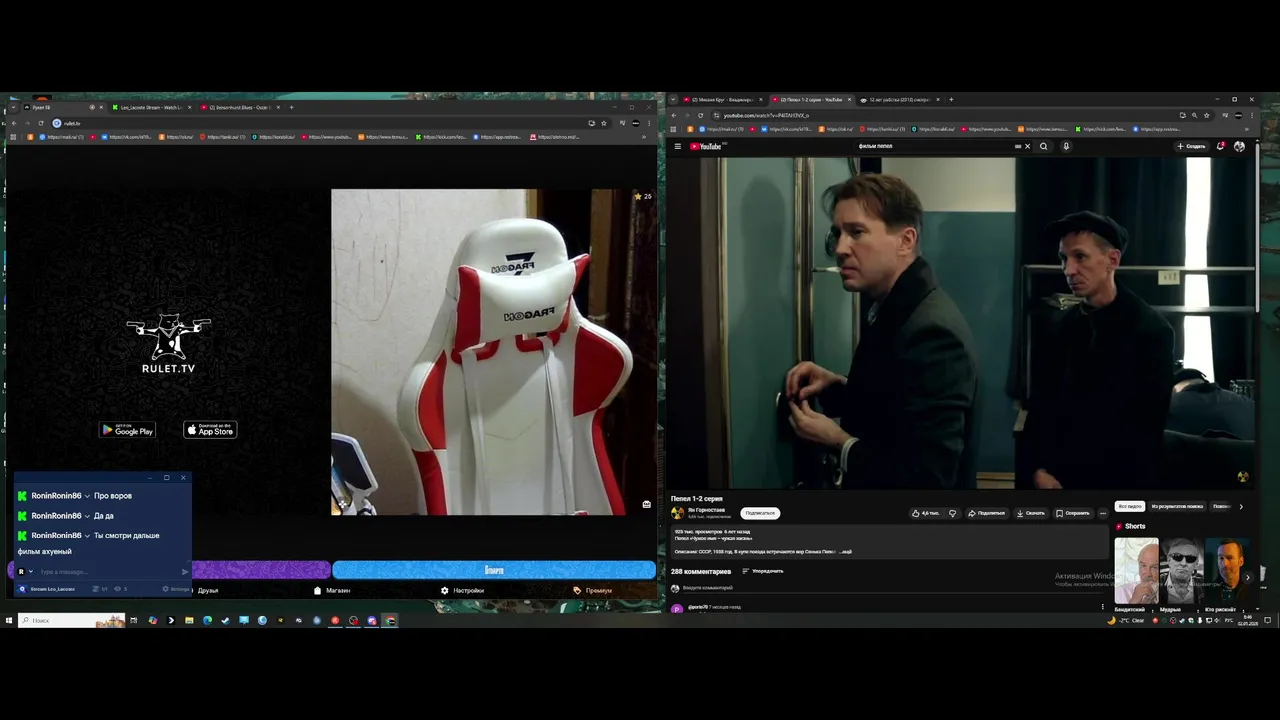The height and width of the screenshot is (720, 1280).
Task: Click the YouTube search magnifier button
Action: click(x=1043, y=146)
